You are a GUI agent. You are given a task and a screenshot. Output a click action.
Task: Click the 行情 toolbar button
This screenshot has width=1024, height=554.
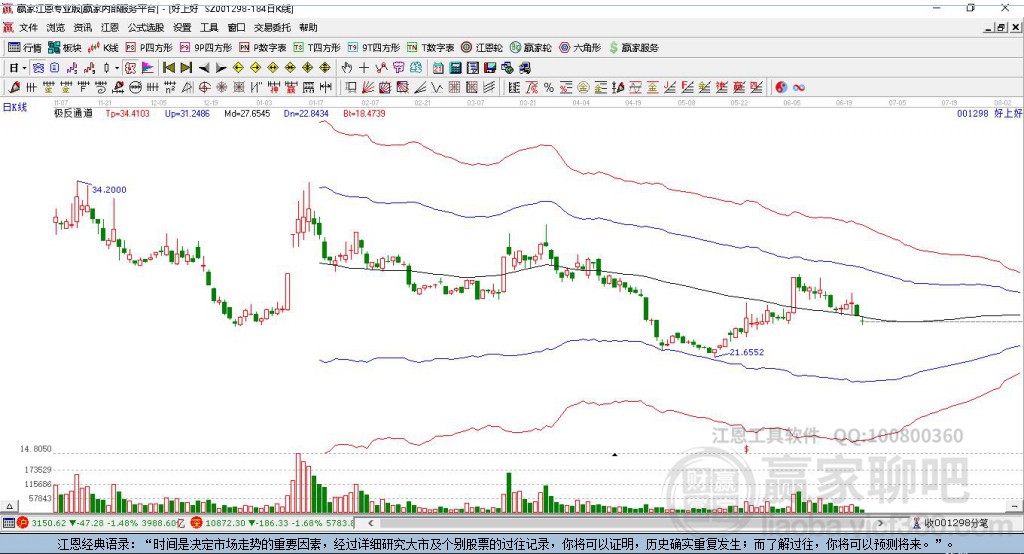25,48
